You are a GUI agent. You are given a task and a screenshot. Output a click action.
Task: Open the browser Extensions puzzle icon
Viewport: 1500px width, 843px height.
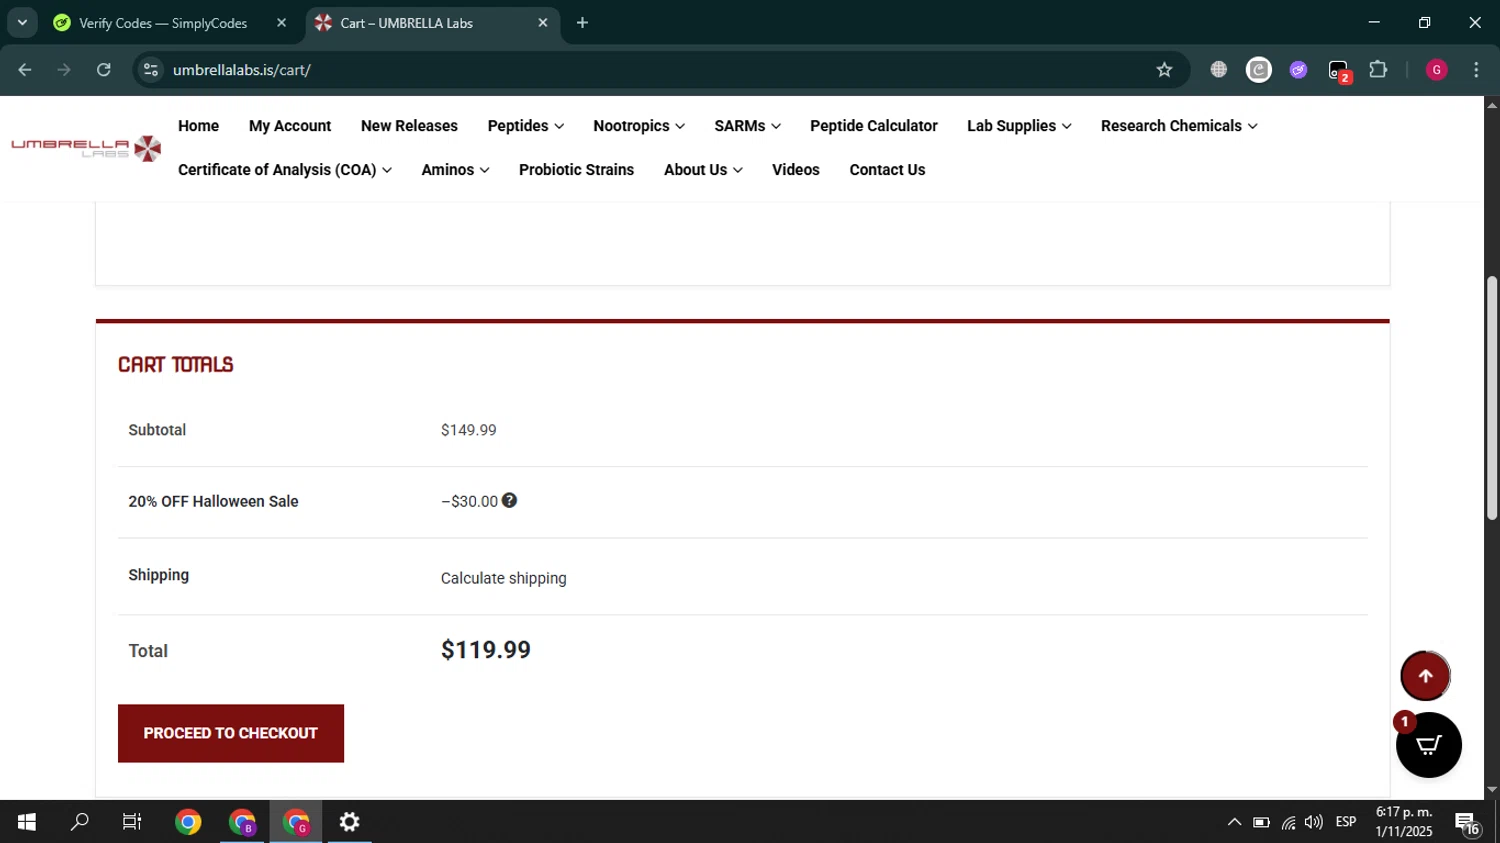(1378, 70)
